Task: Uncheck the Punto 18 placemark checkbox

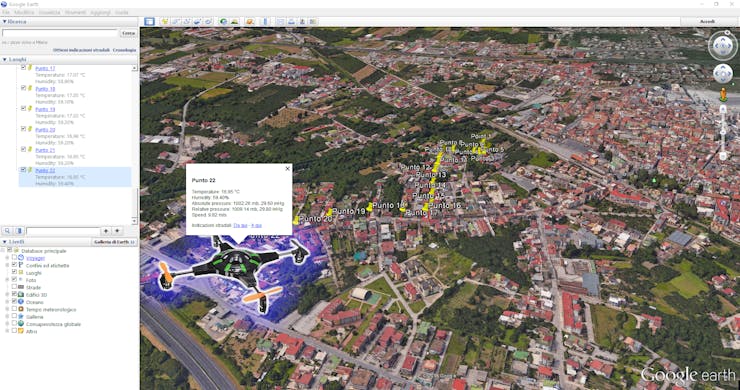Action: 23,88
